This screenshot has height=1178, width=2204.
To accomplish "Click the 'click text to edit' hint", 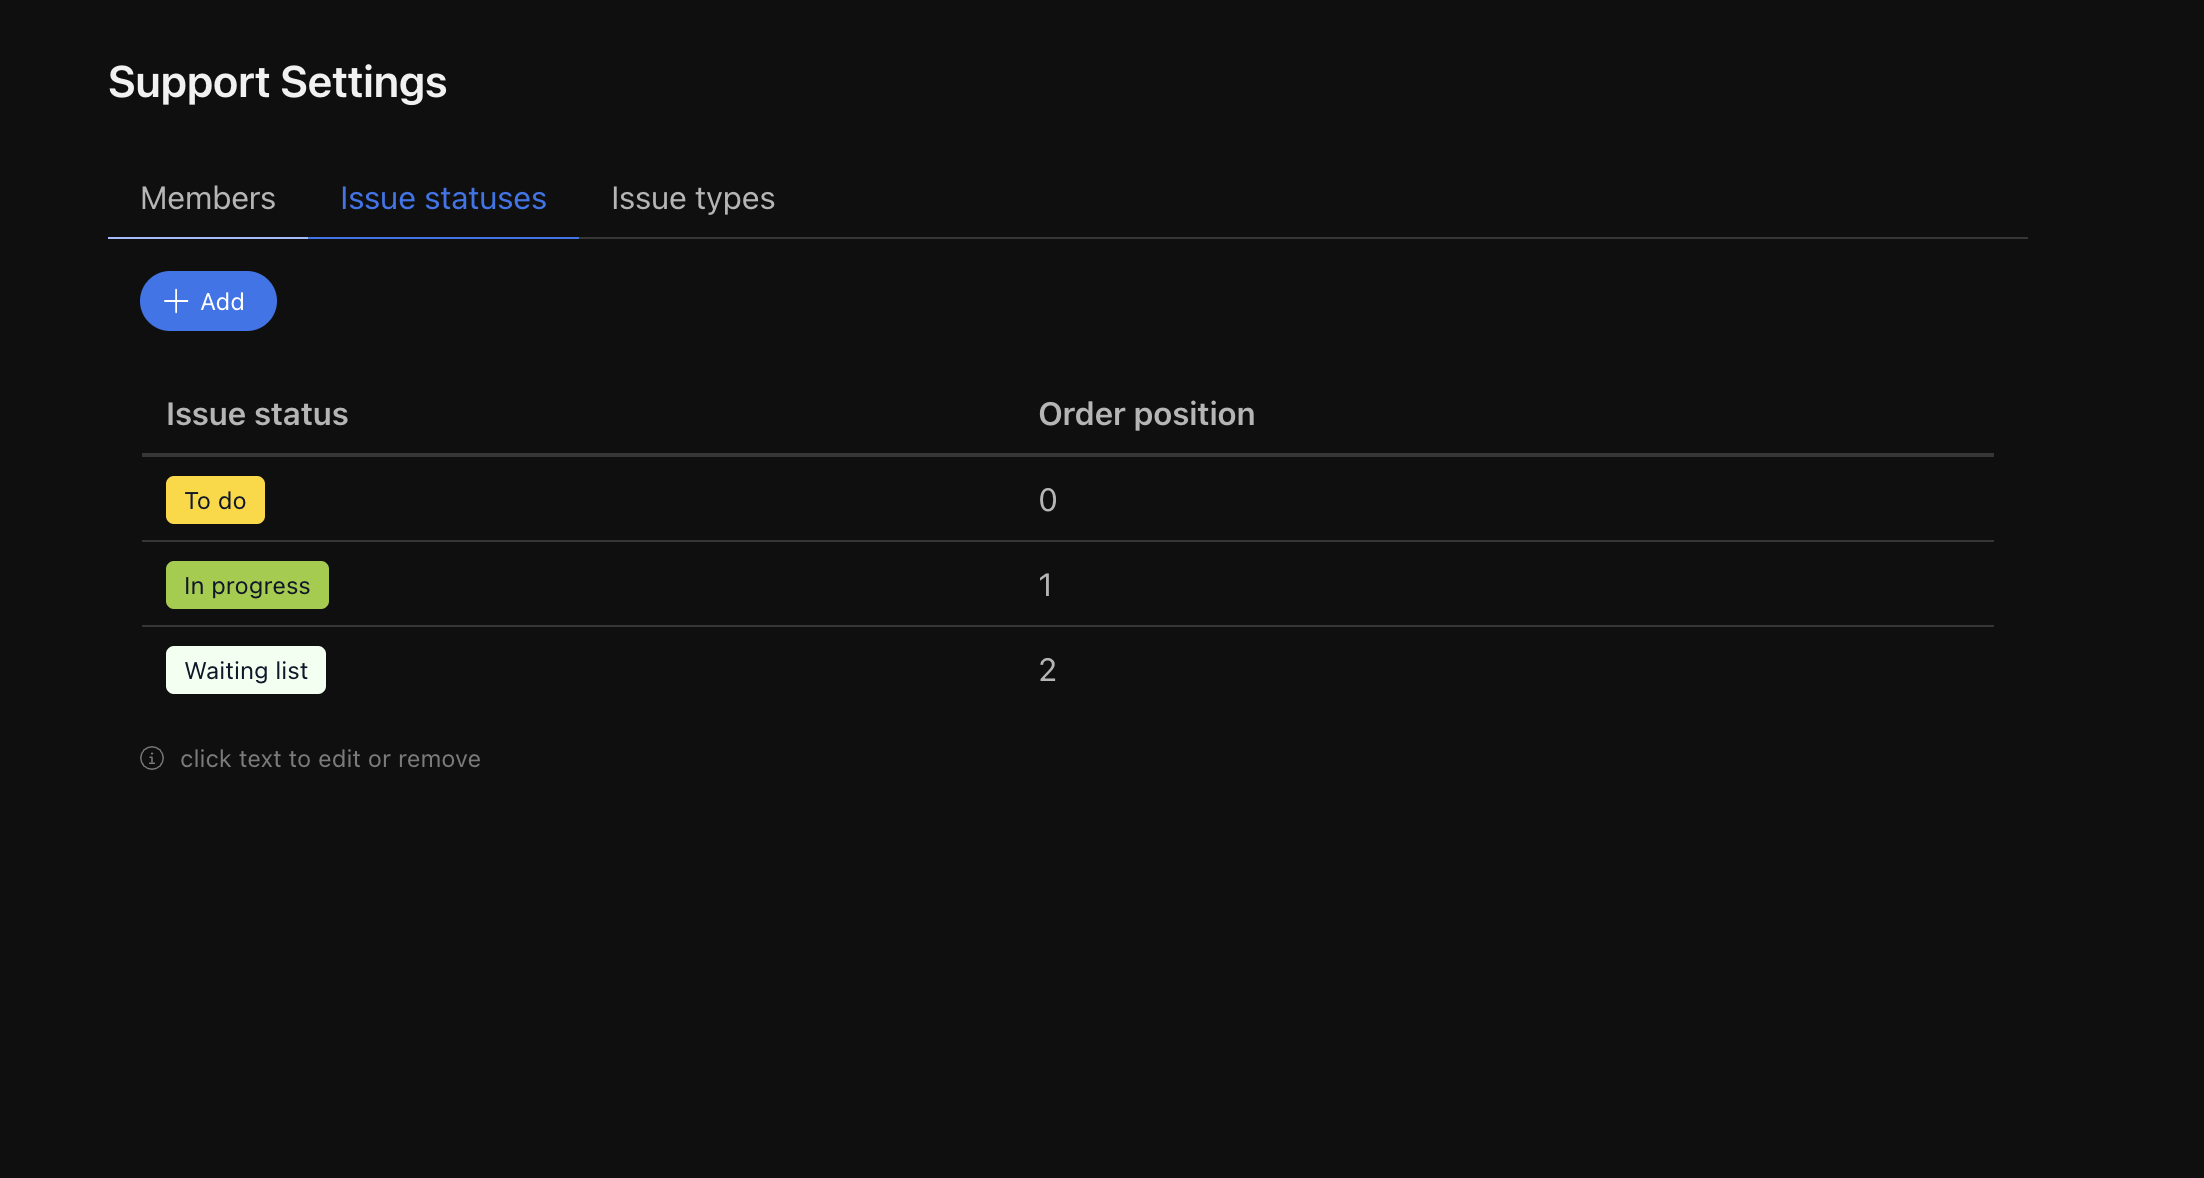I will pyautogui.click(x=330, y=759).
